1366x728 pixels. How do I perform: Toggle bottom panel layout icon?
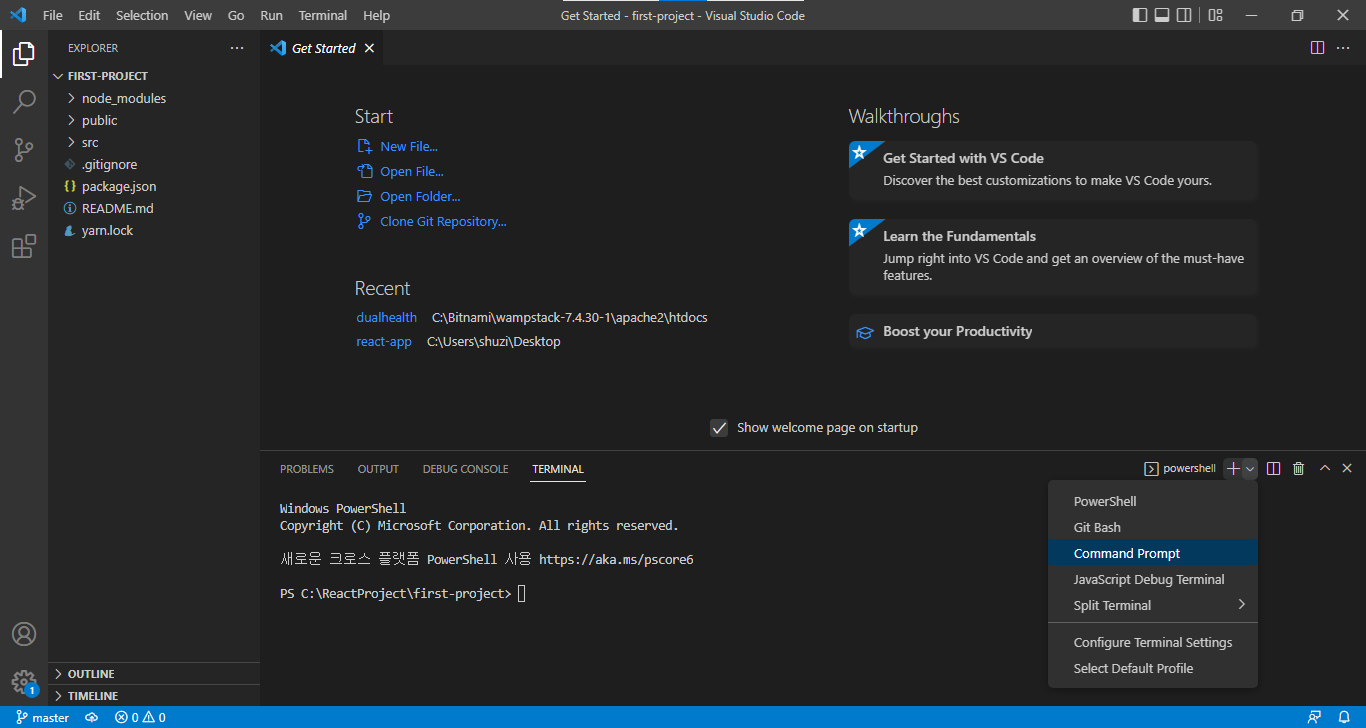tap(1163, 15)
